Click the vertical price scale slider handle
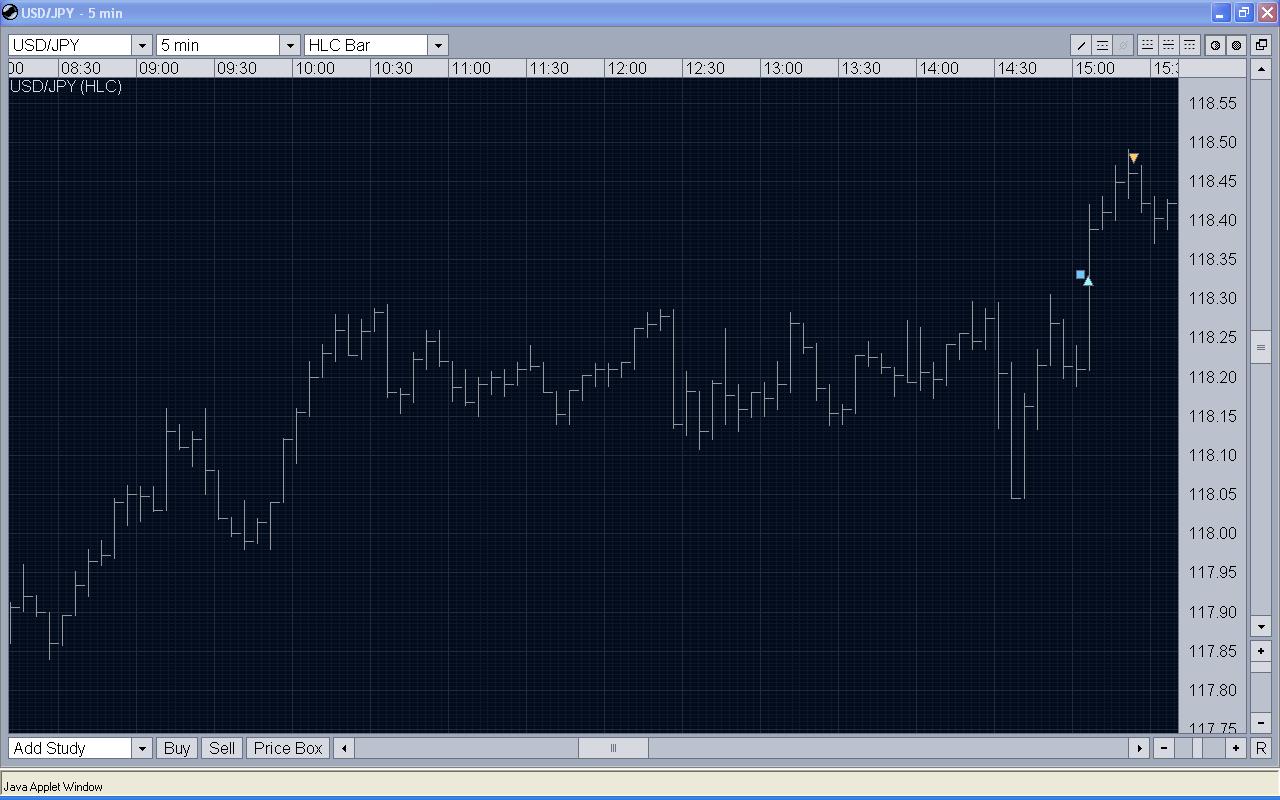Viewport: 1280px width, 800px height. [x=1261, y=347]
